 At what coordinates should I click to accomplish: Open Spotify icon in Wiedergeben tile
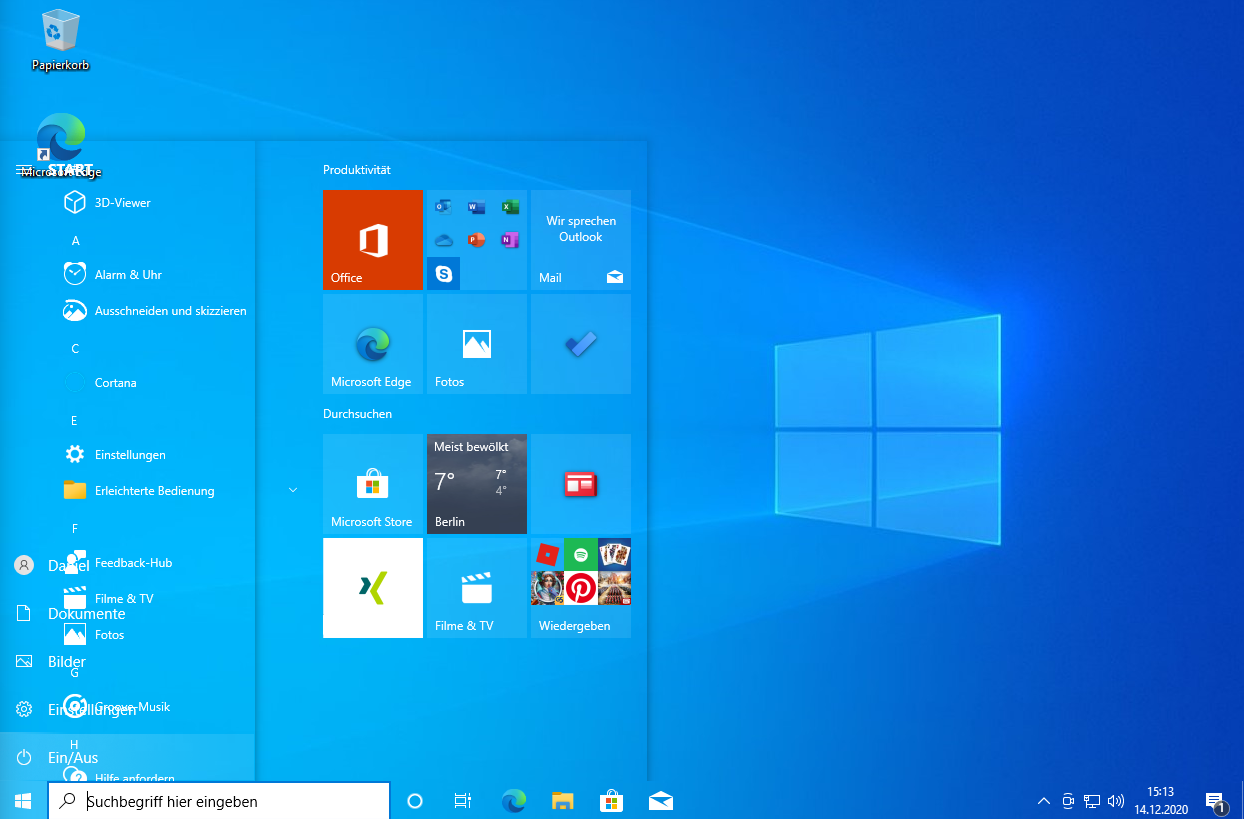tap(581, 554)
